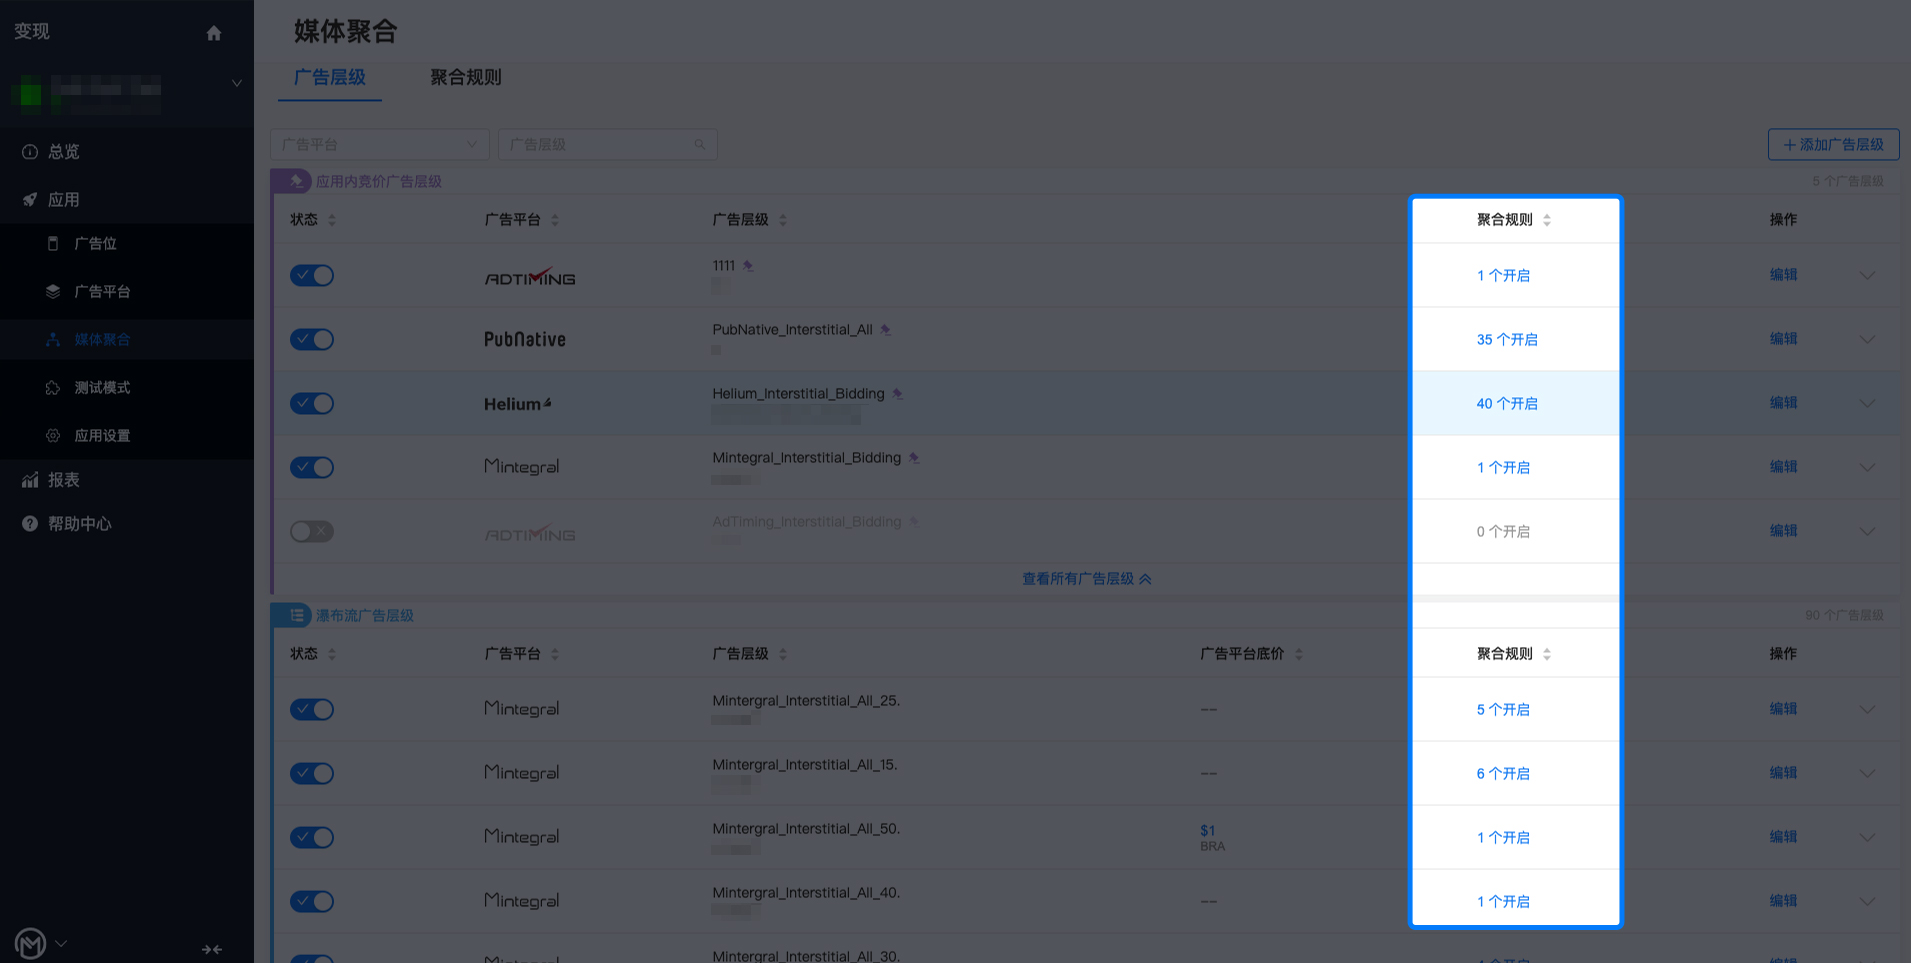
Task: Open the 总览 overview icon item
Action: click(30, 152)
